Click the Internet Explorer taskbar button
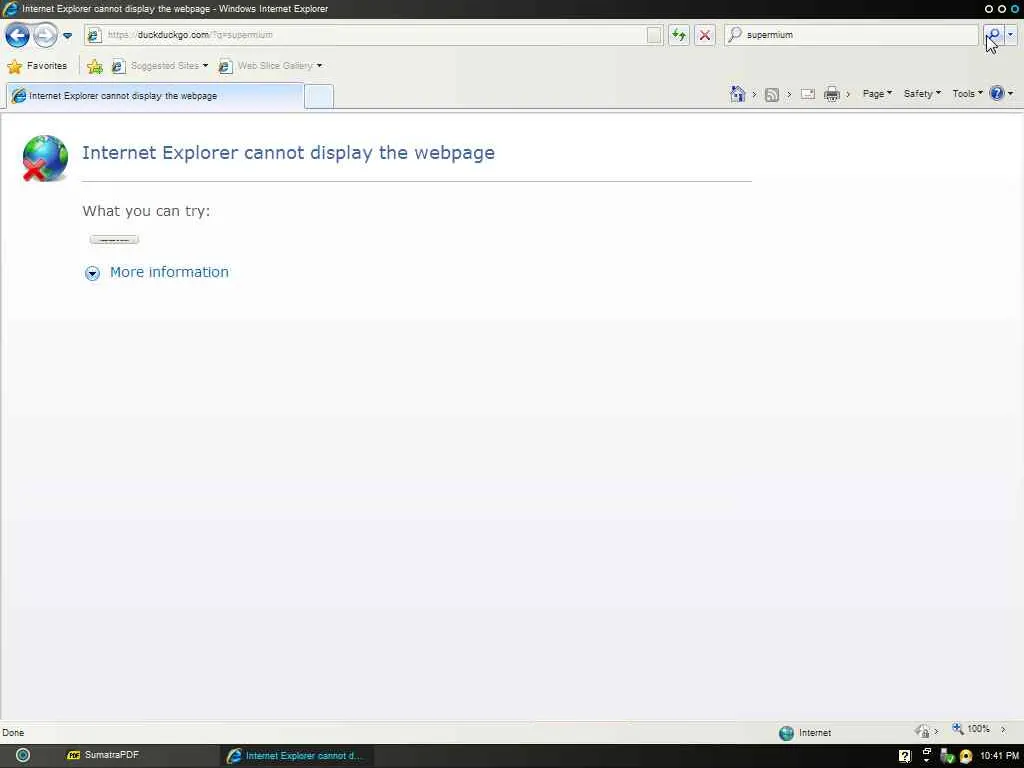 point(296,756)
